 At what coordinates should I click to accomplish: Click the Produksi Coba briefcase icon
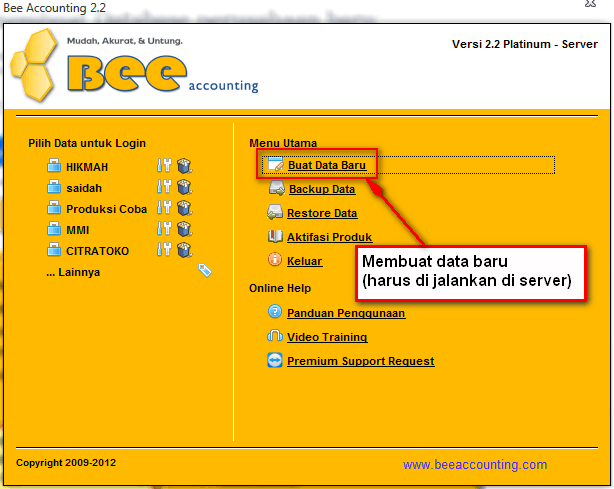[x=54, y=208]
